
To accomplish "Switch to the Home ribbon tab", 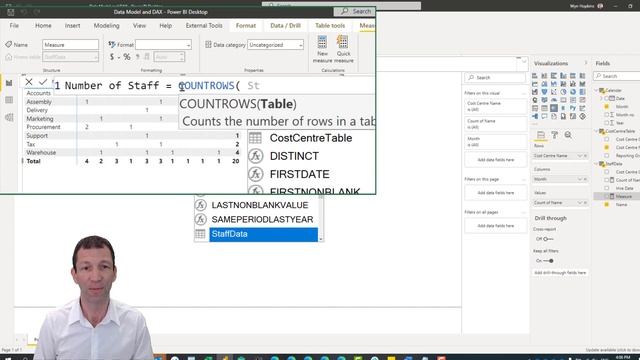I will (x=43, y=25).
